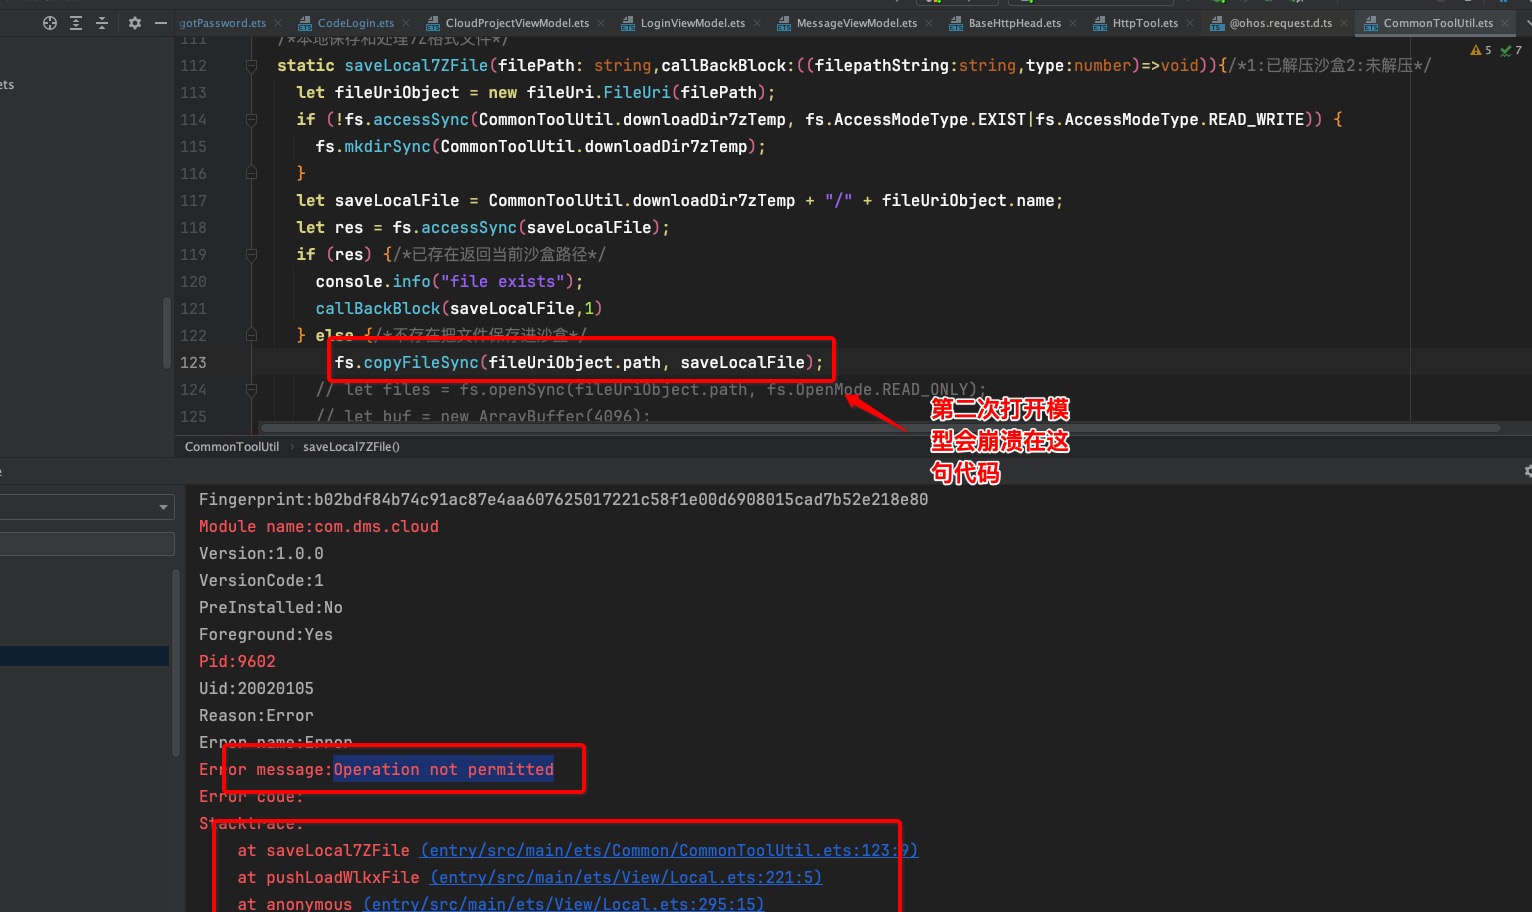
Task: Toggle fold marker at line 122
Action: click(252, 336)
